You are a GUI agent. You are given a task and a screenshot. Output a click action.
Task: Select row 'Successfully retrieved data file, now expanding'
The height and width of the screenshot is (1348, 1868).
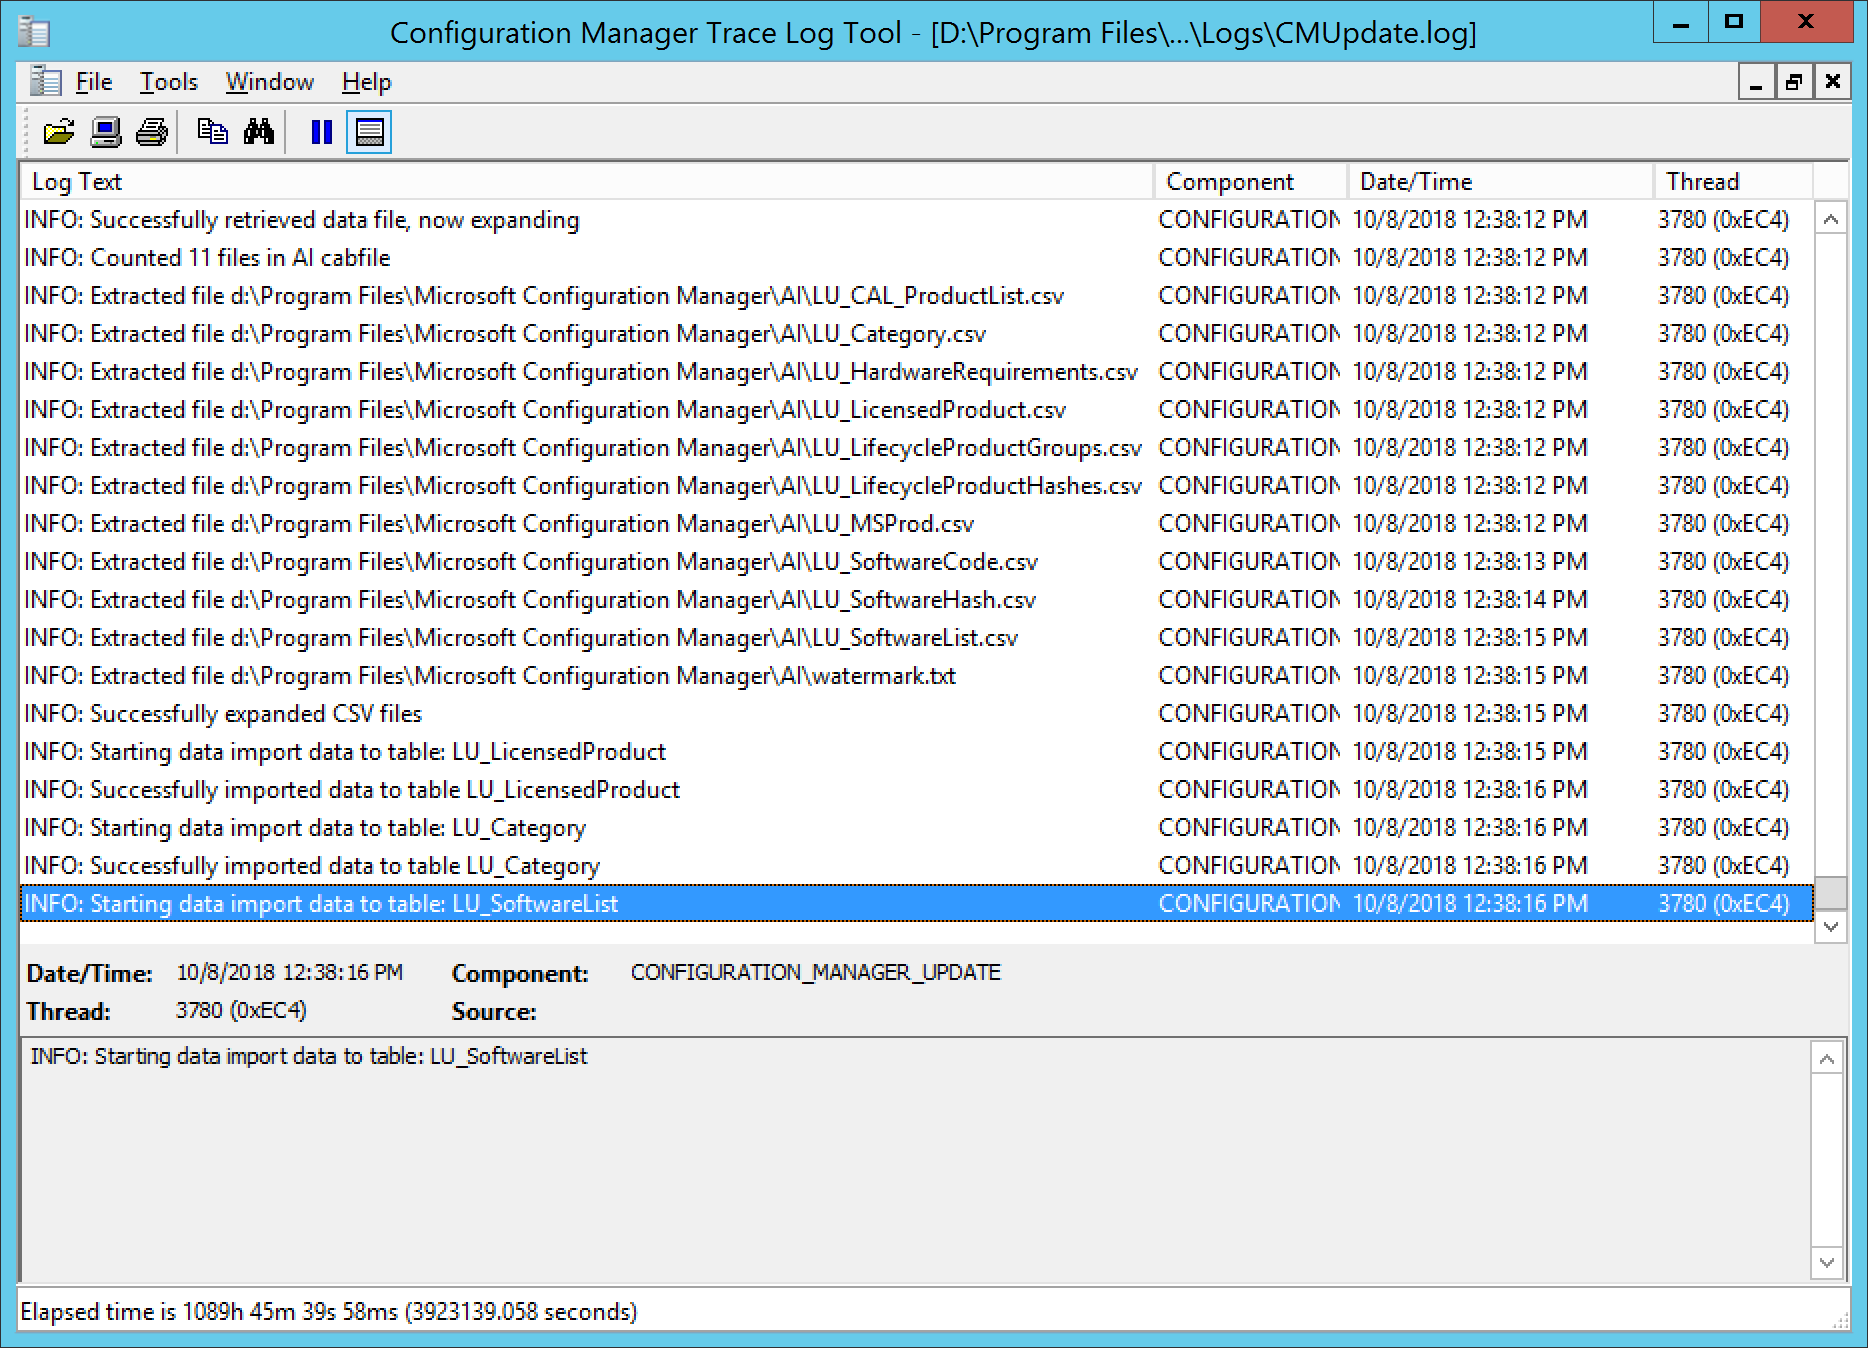coord(917,219)
